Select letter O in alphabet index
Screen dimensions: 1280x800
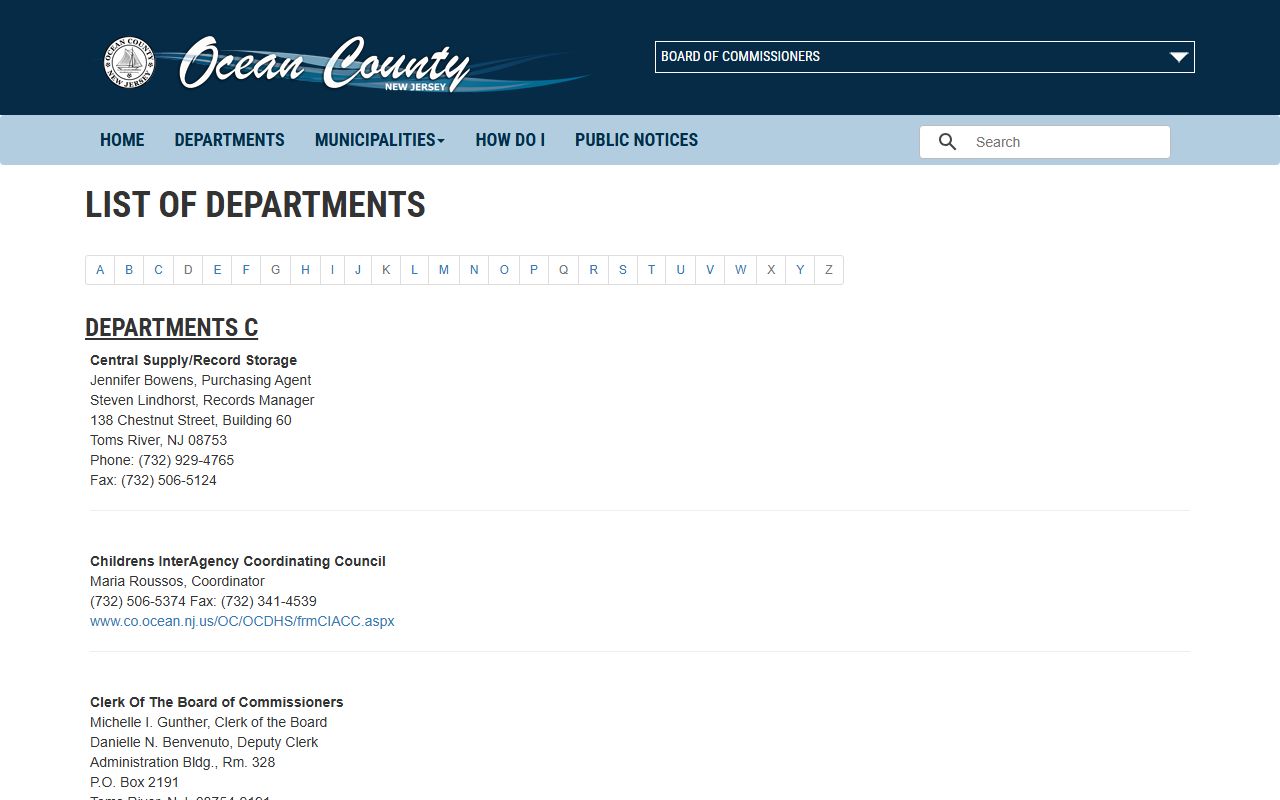[504, 270]
